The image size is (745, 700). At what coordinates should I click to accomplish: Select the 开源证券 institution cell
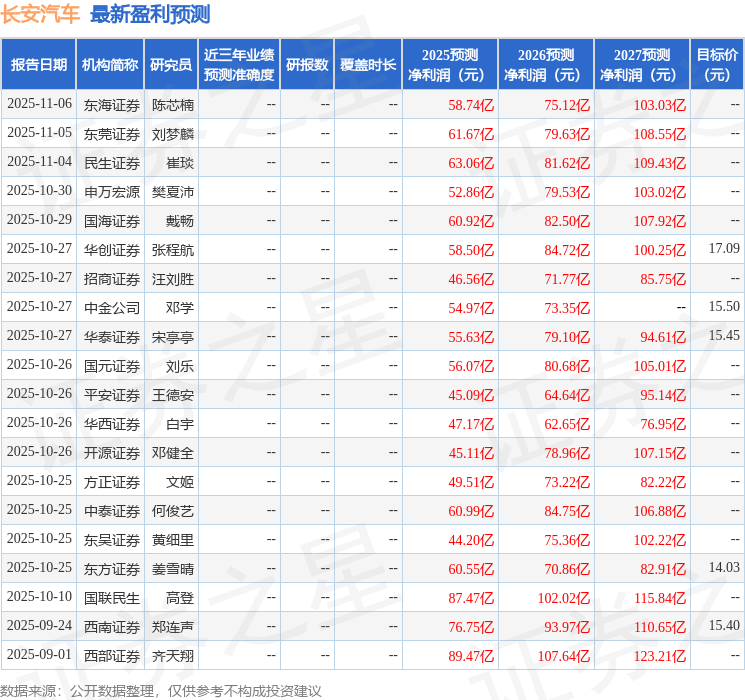point(112,453)
